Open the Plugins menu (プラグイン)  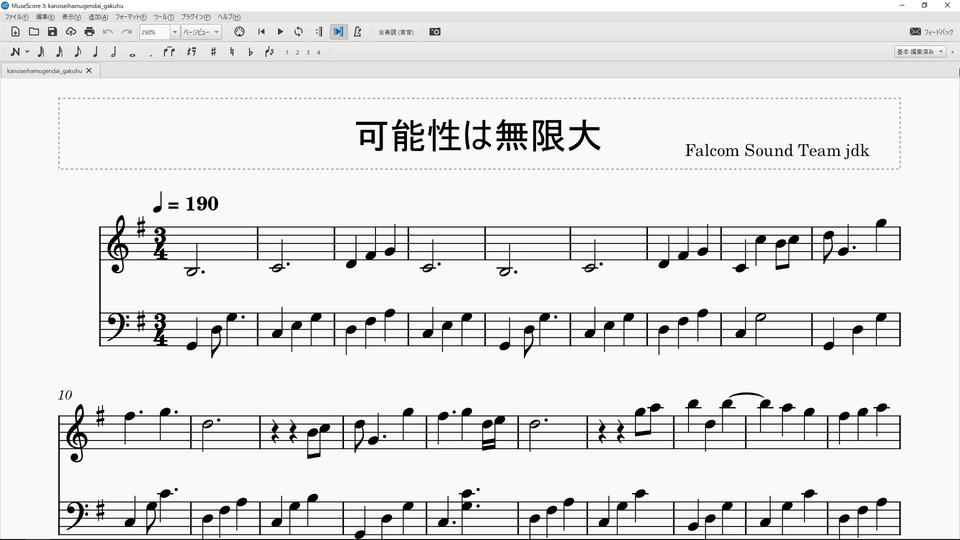click(195, 17)
